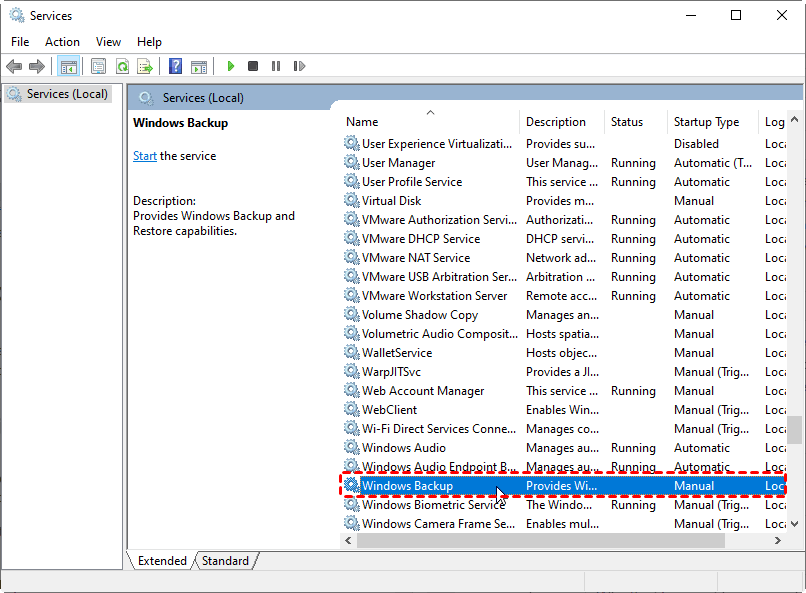Sort by Startup Type column header

[707, 122]
